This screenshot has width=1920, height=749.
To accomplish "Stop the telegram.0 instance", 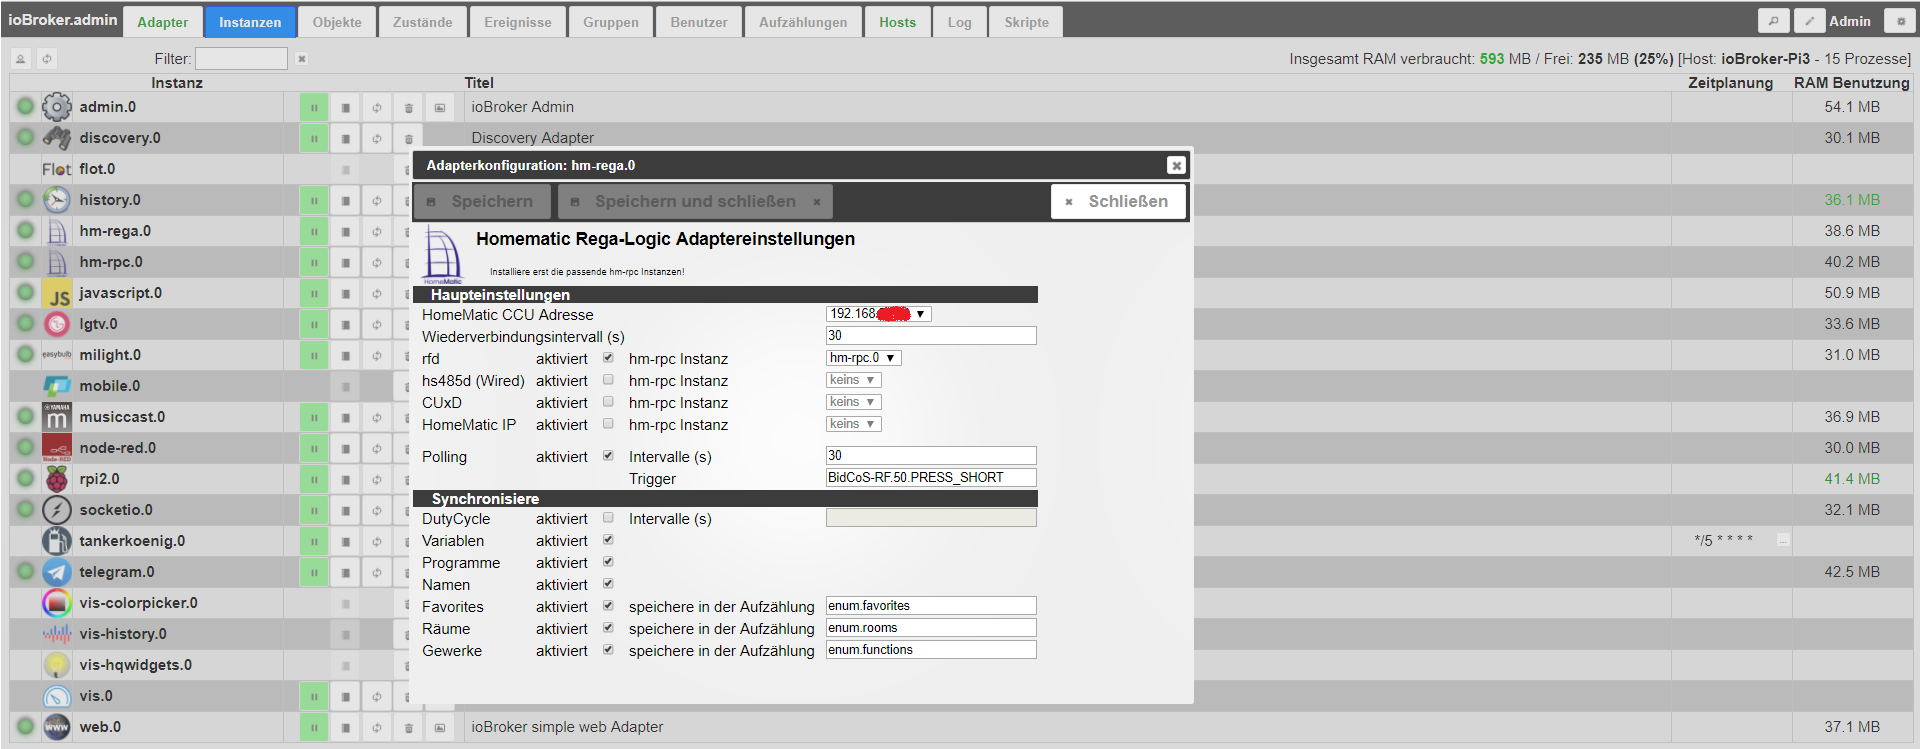I will pyautogui.click(x=345, y=573).
